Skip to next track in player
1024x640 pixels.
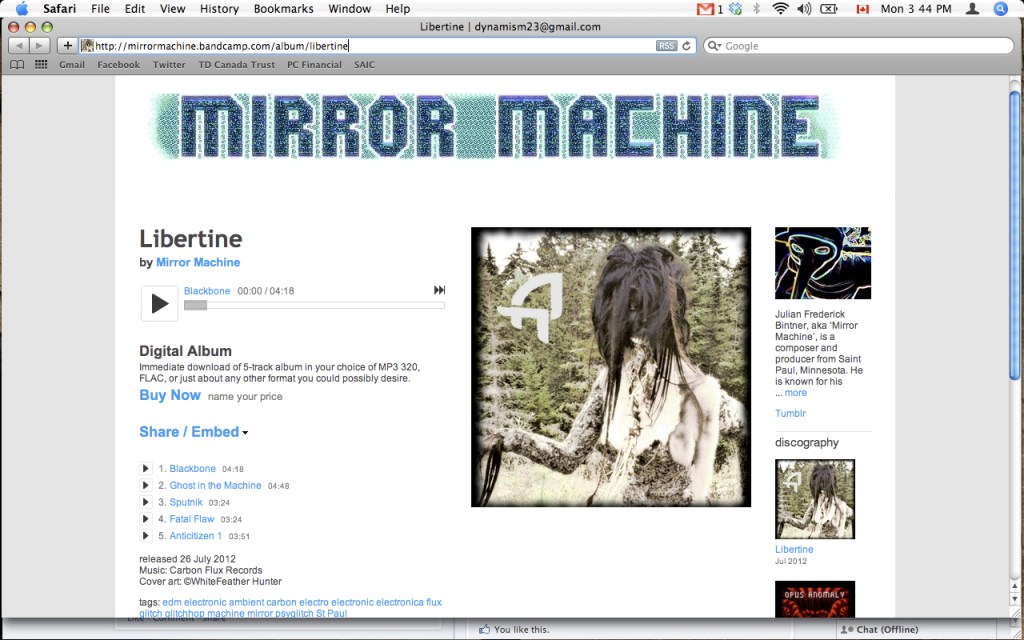(x=439, y=290)
